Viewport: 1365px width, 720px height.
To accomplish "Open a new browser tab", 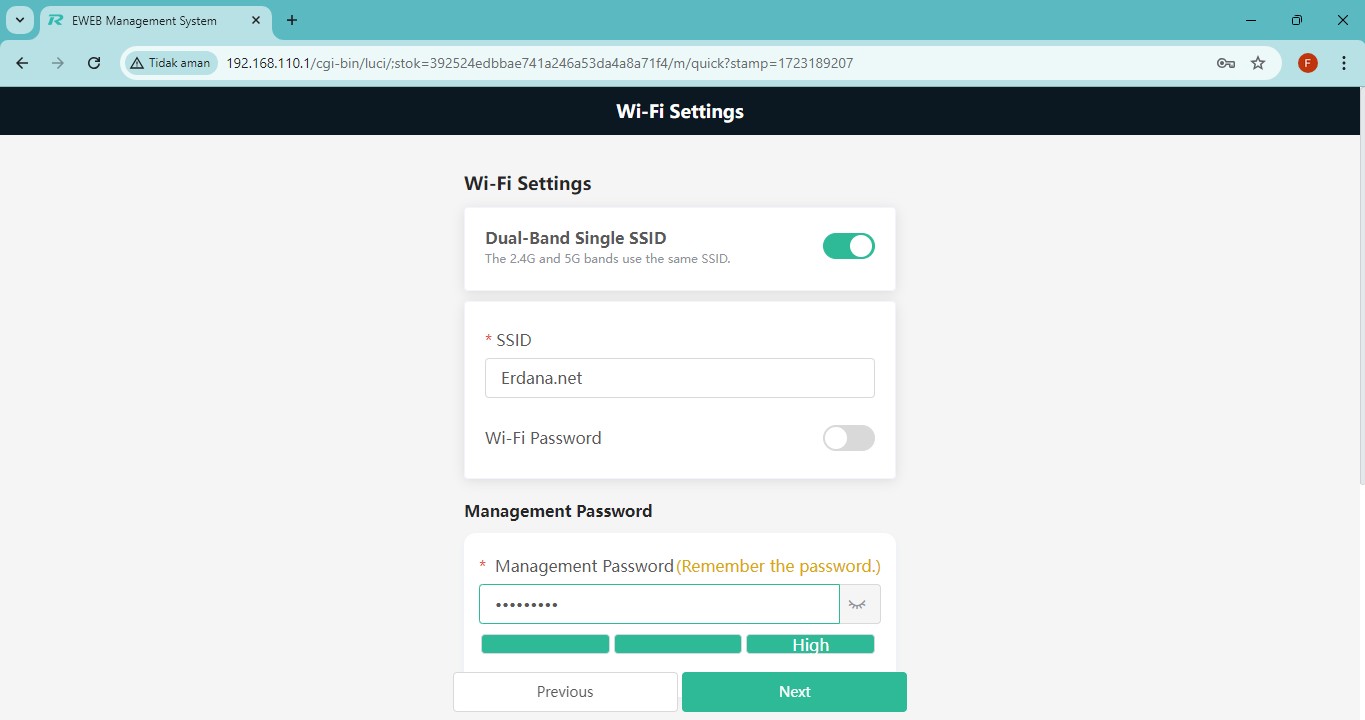I will point(292,20).
